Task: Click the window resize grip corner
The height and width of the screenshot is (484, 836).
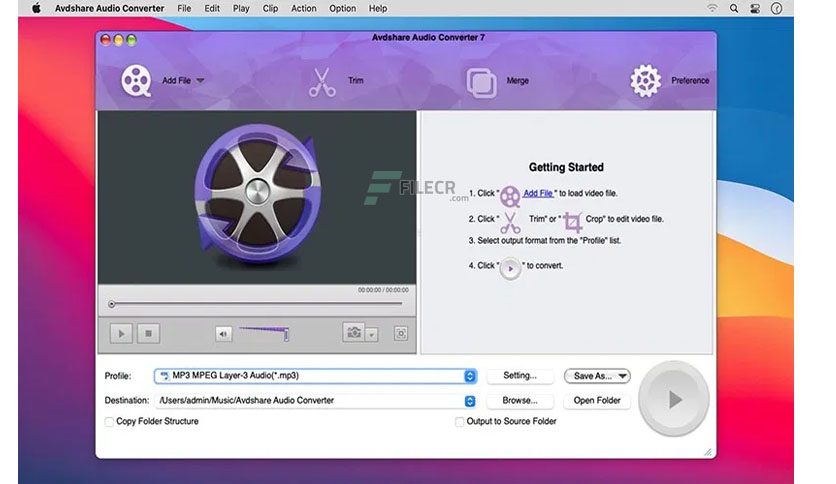Action: 708,452
